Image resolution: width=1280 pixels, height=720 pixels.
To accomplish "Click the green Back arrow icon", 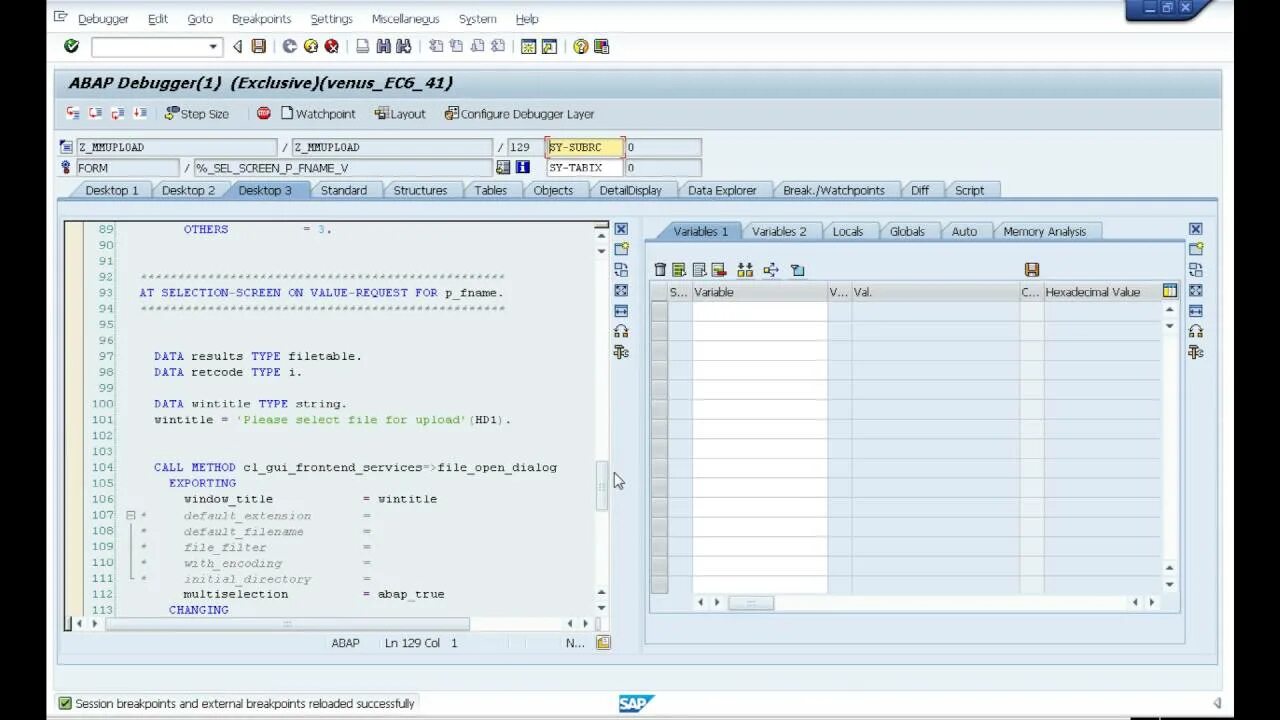I will coord(290,46).
